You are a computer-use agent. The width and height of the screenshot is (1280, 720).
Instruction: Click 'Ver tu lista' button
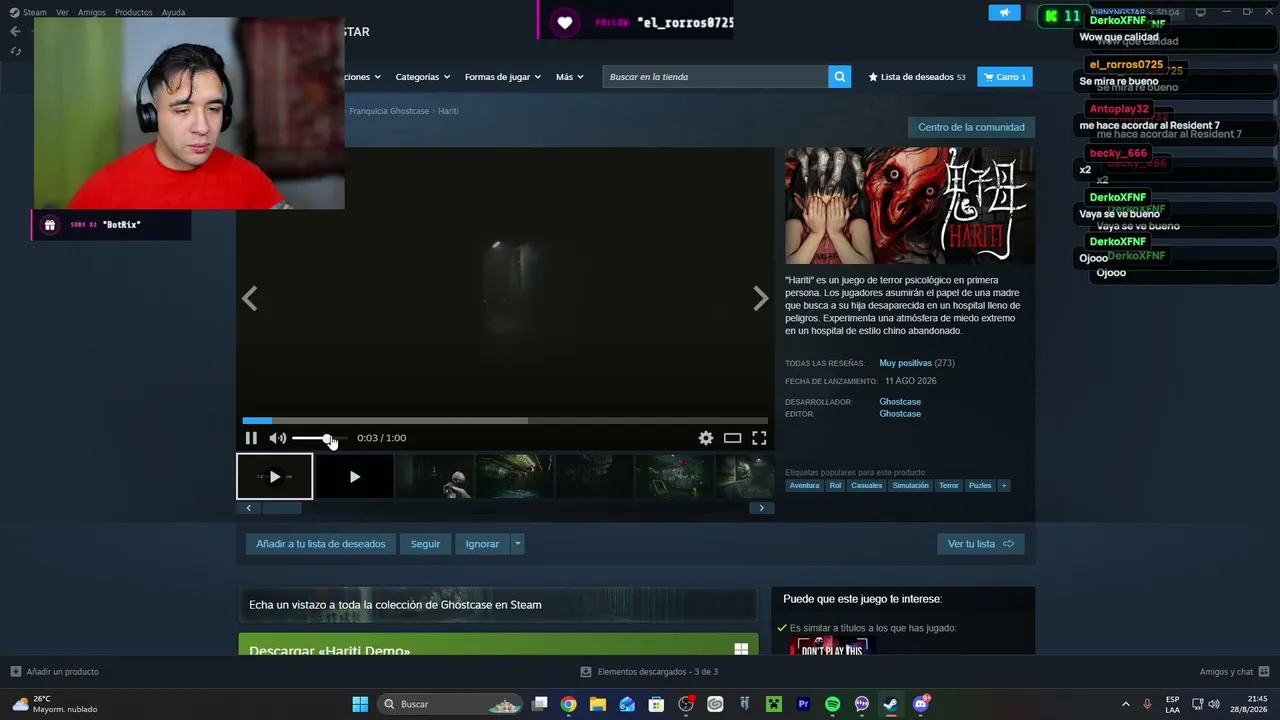coord(980,544)
